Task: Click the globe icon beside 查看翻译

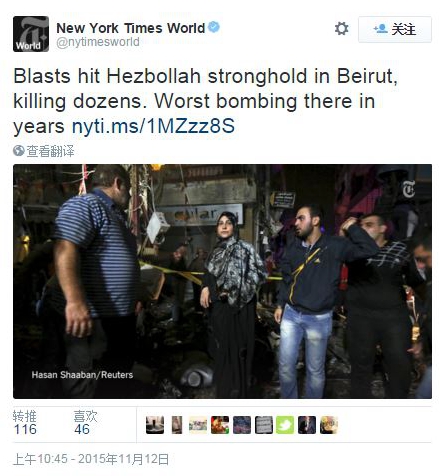Action: [x=19, y=151]
